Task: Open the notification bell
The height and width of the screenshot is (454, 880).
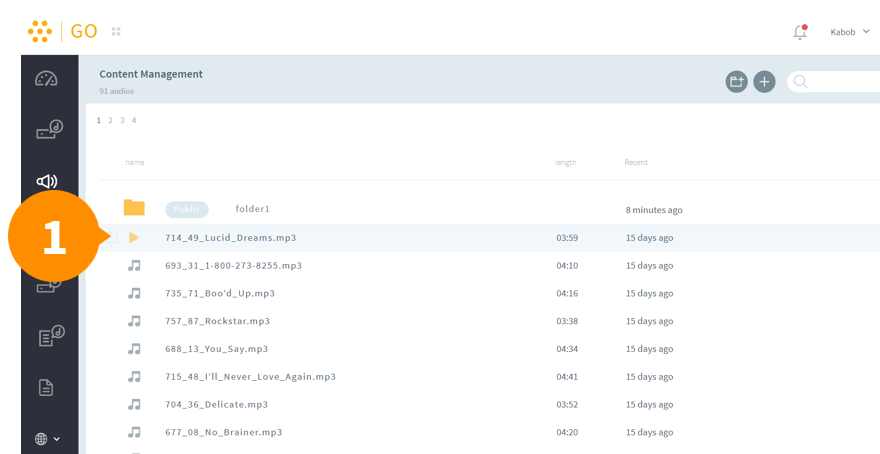Action: point(800,32)
